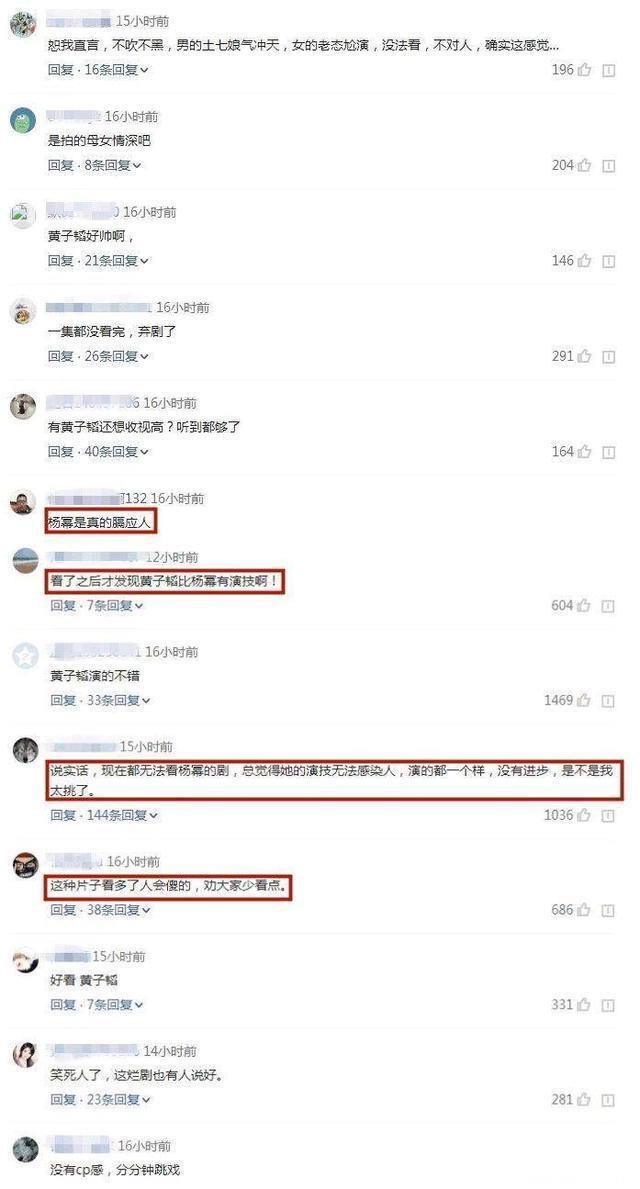This screenshot has height=1189, width=640.
Task: Click report icon beside 686 likes
Action: coord(608,910)
